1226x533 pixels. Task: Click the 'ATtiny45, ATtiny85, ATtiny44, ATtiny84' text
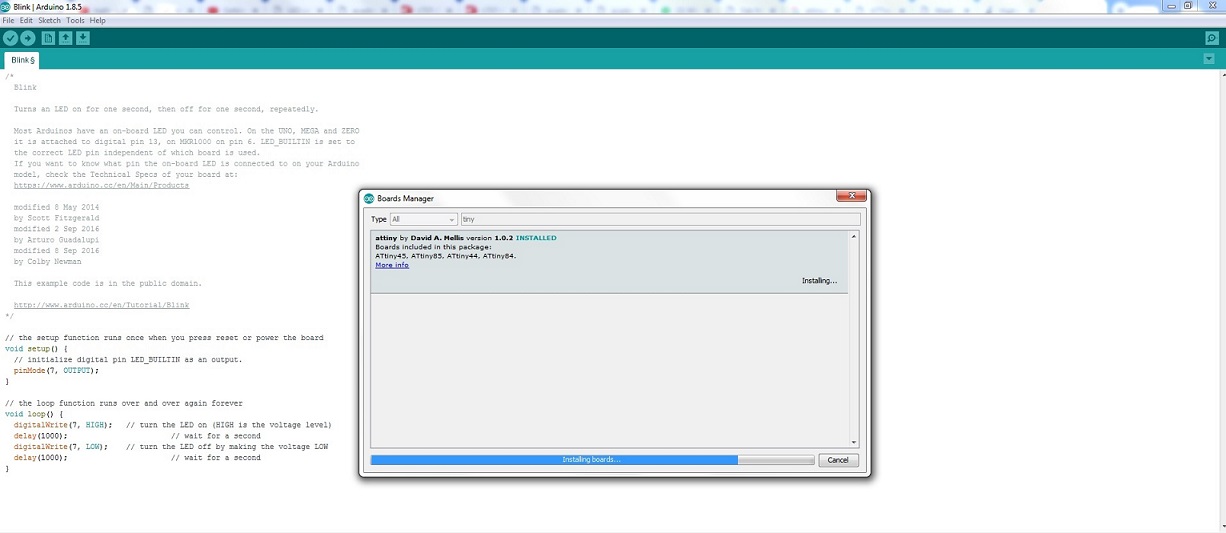click(445, 256)
